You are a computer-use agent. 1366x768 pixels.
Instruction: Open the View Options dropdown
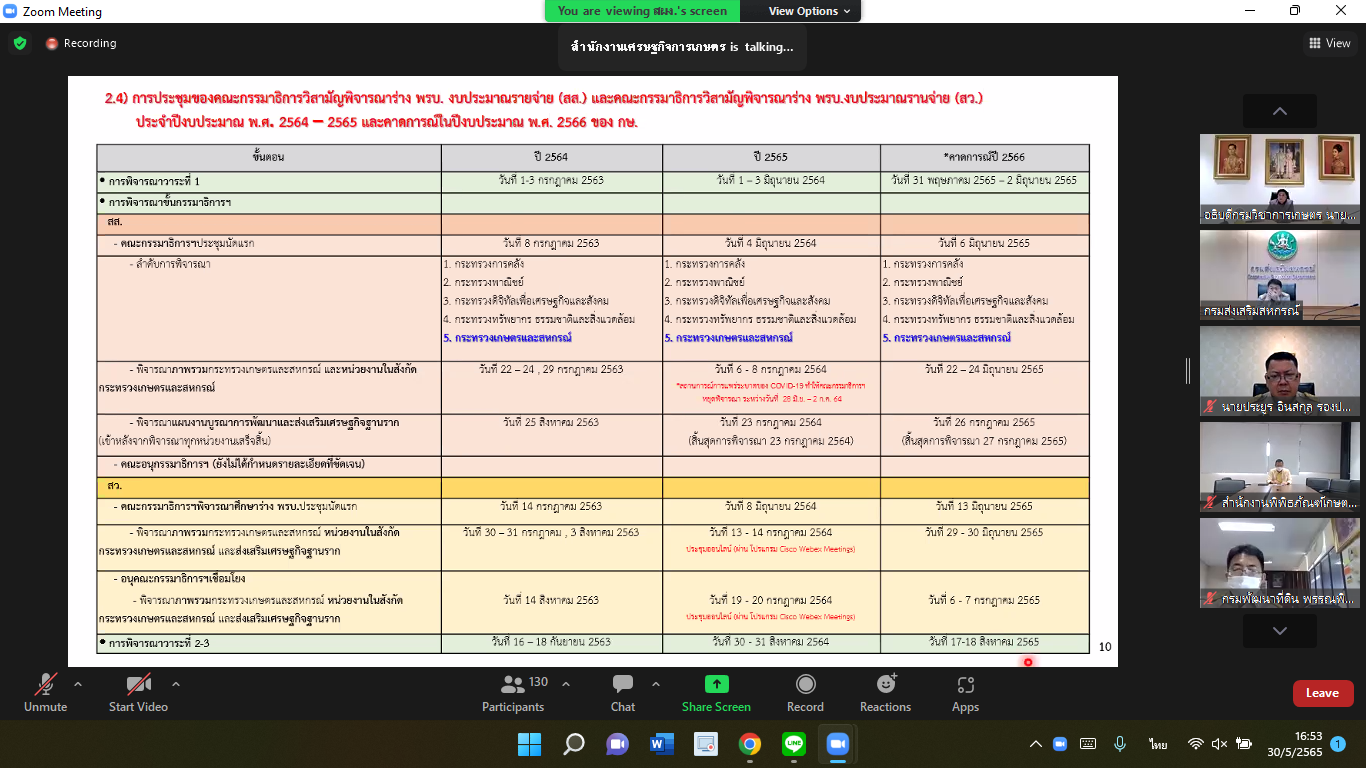click(809, 11)
